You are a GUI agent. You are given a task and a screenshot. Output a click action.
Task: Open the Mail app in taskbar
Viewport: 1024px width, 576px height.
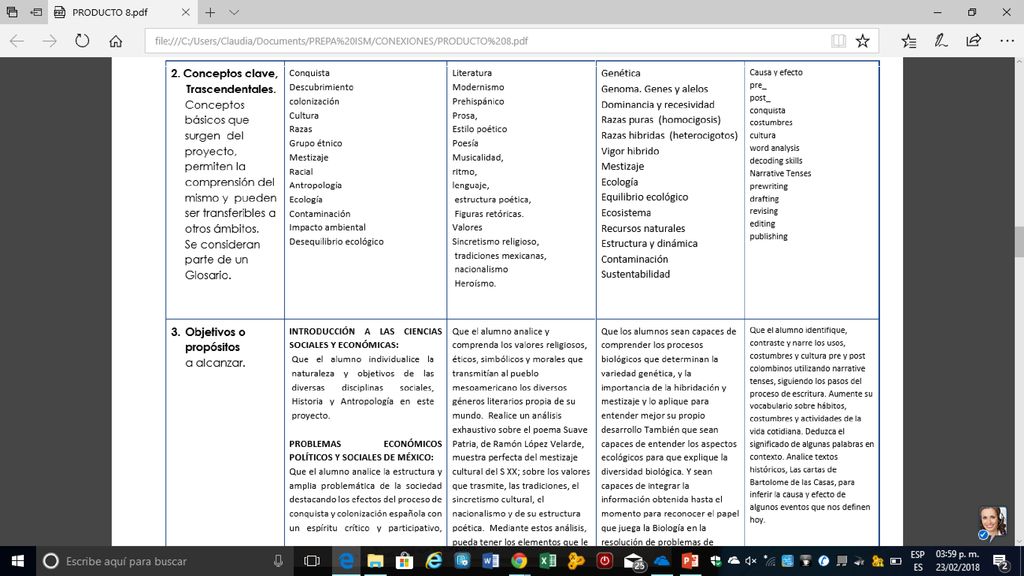click(633, 561)
